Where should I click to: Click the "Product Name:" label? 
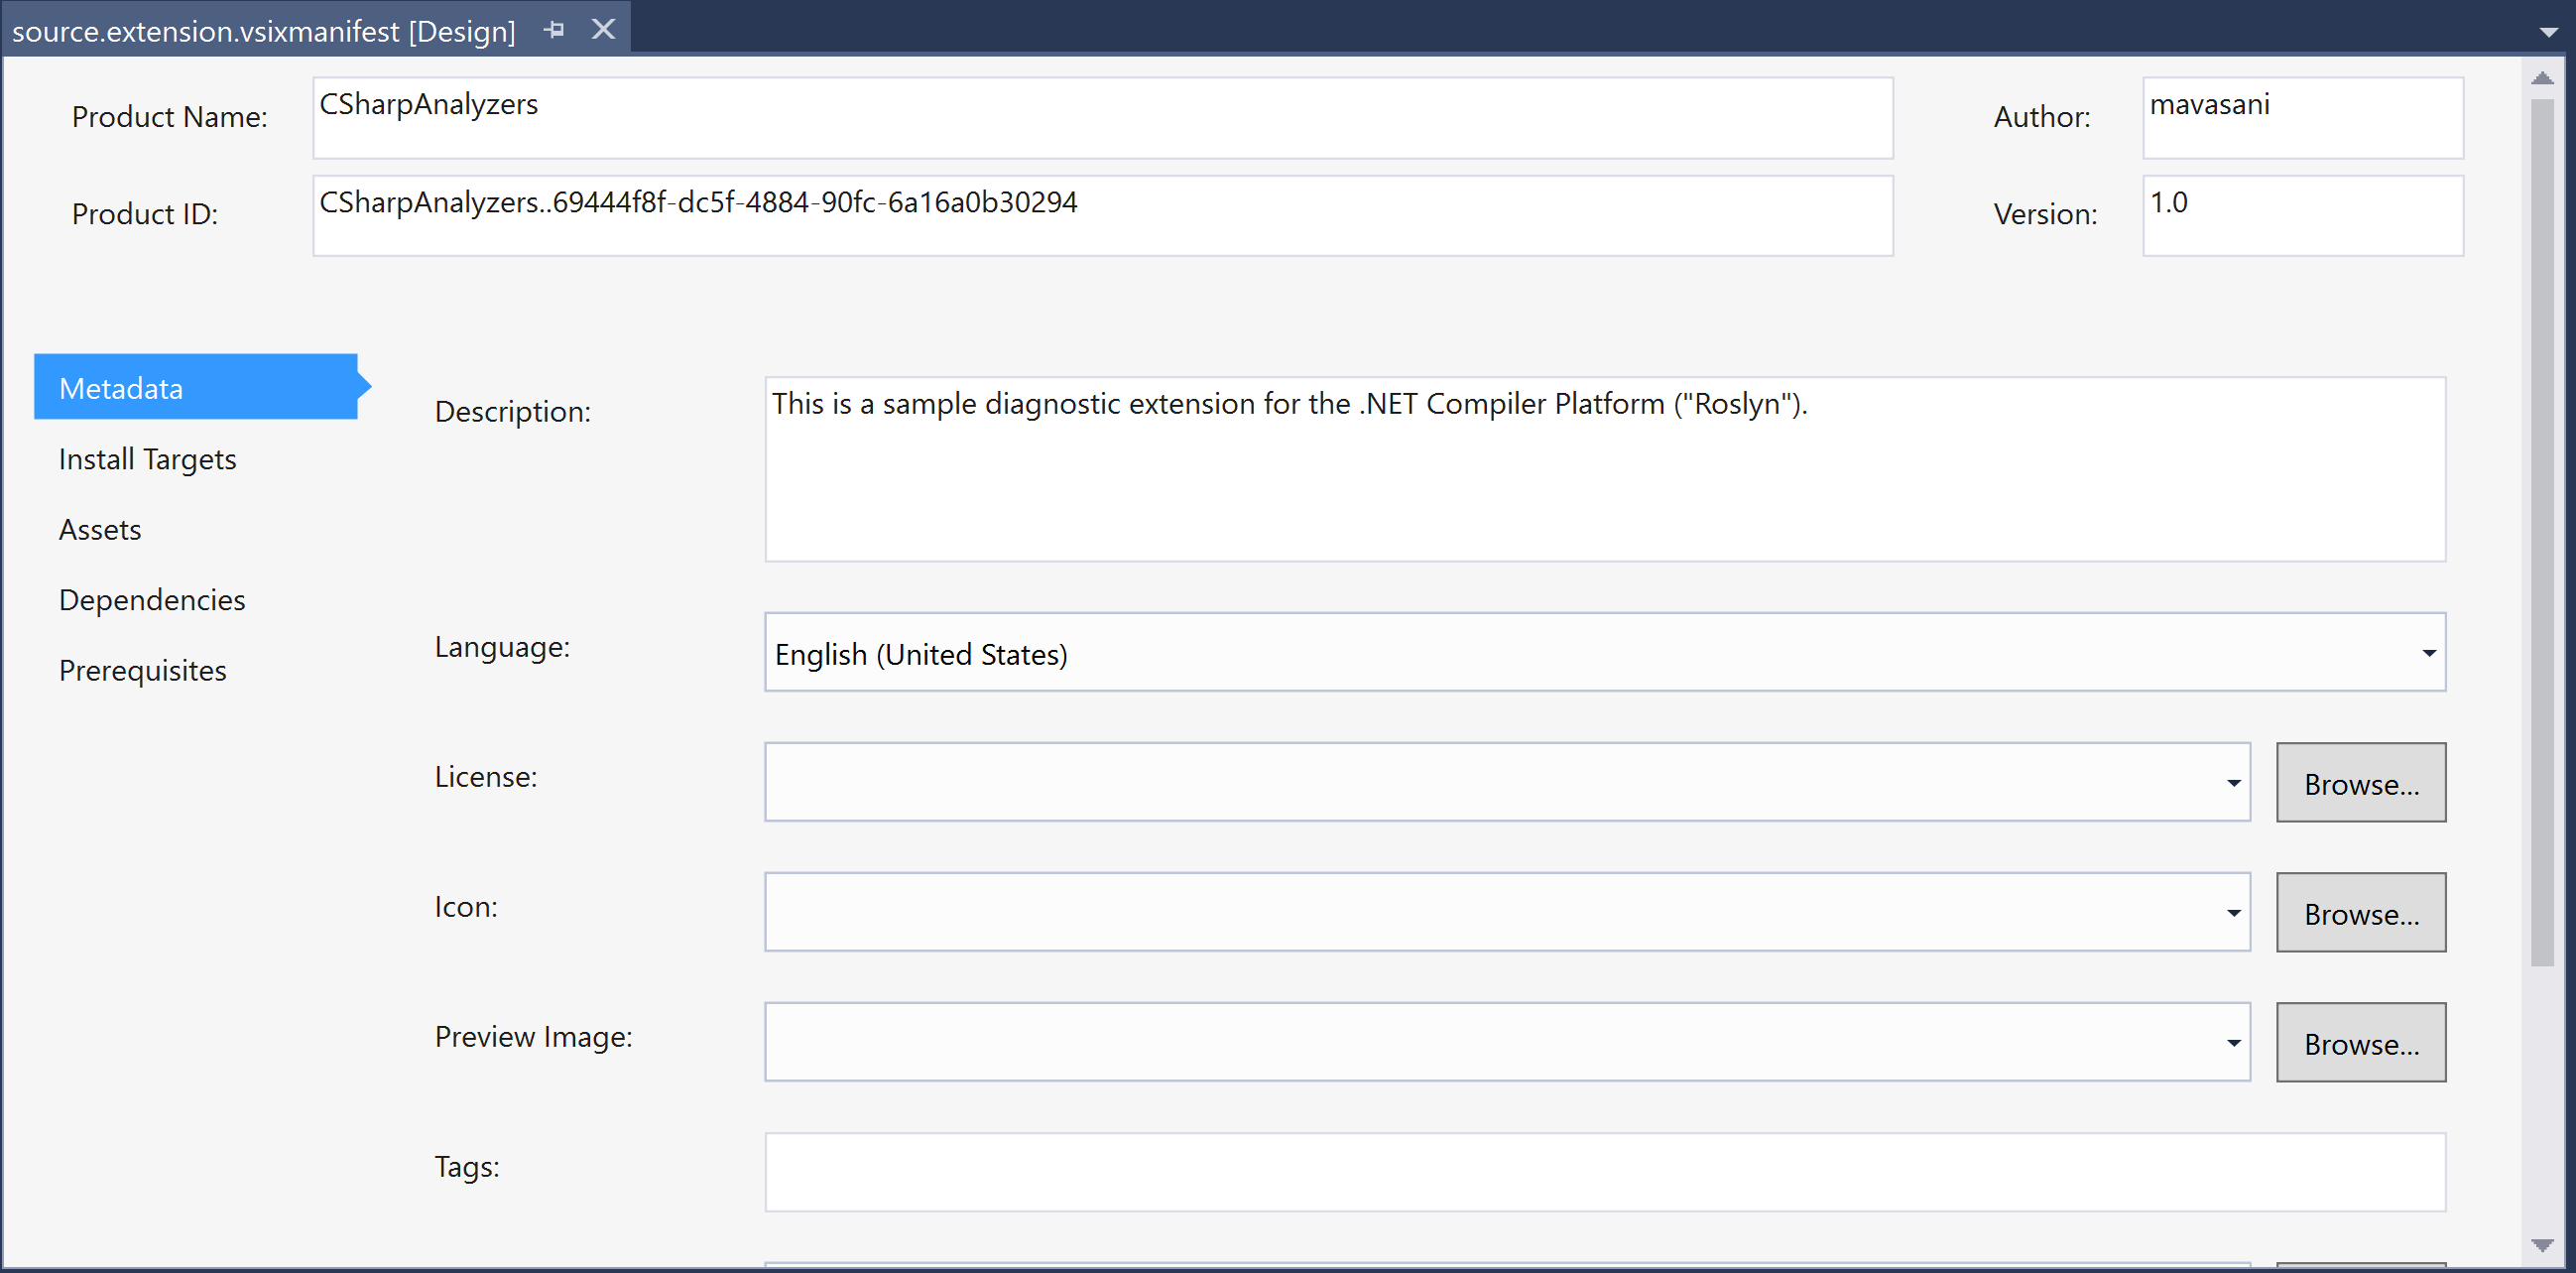click(x=169, y=117)
